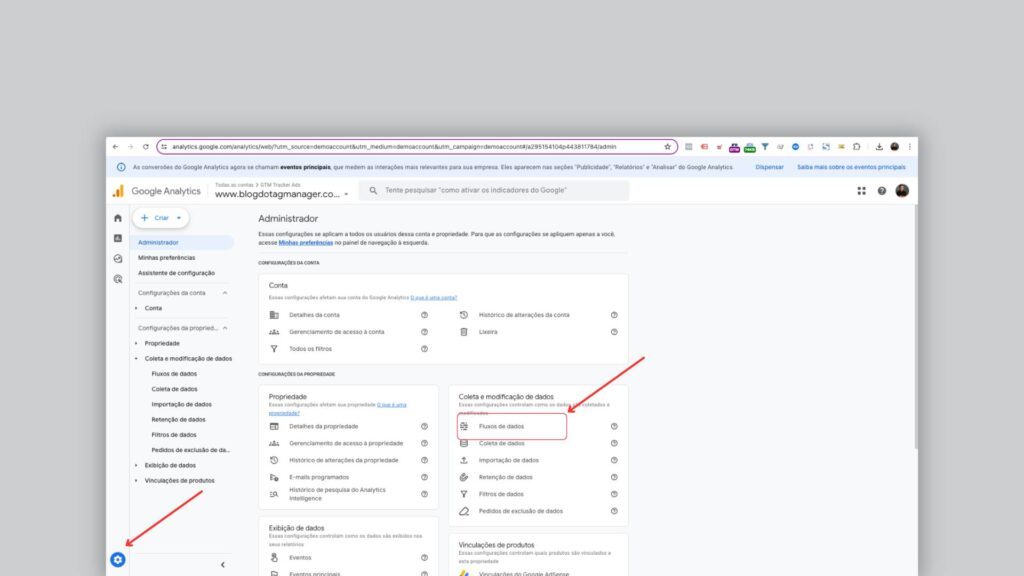Select Assistente de configuração in sidebar
Screen dimensions: 1024x576
[x=176, y=273]
